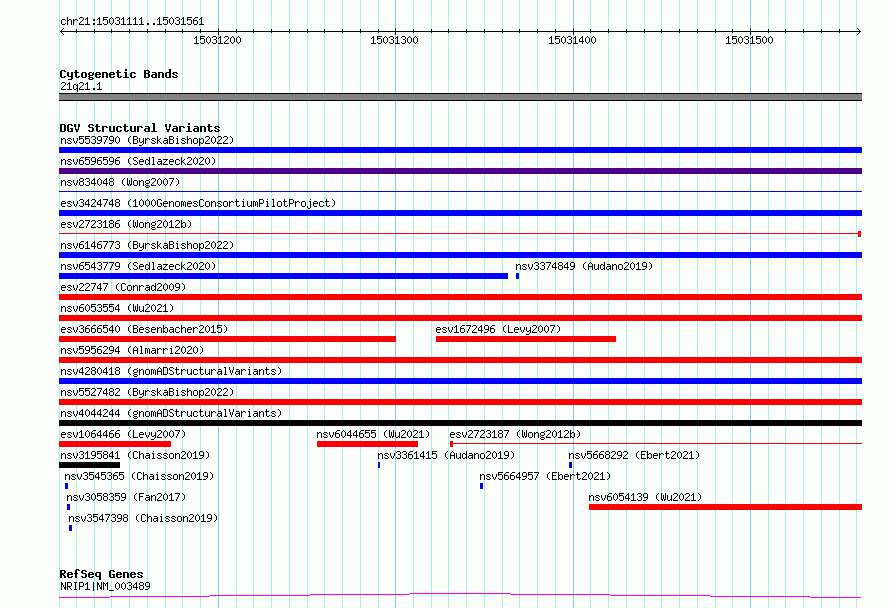Viewport: 890px width, 608px height.
Task: Select the Cytogenetic Bands track heading
Action: click(x=119, y=74)
